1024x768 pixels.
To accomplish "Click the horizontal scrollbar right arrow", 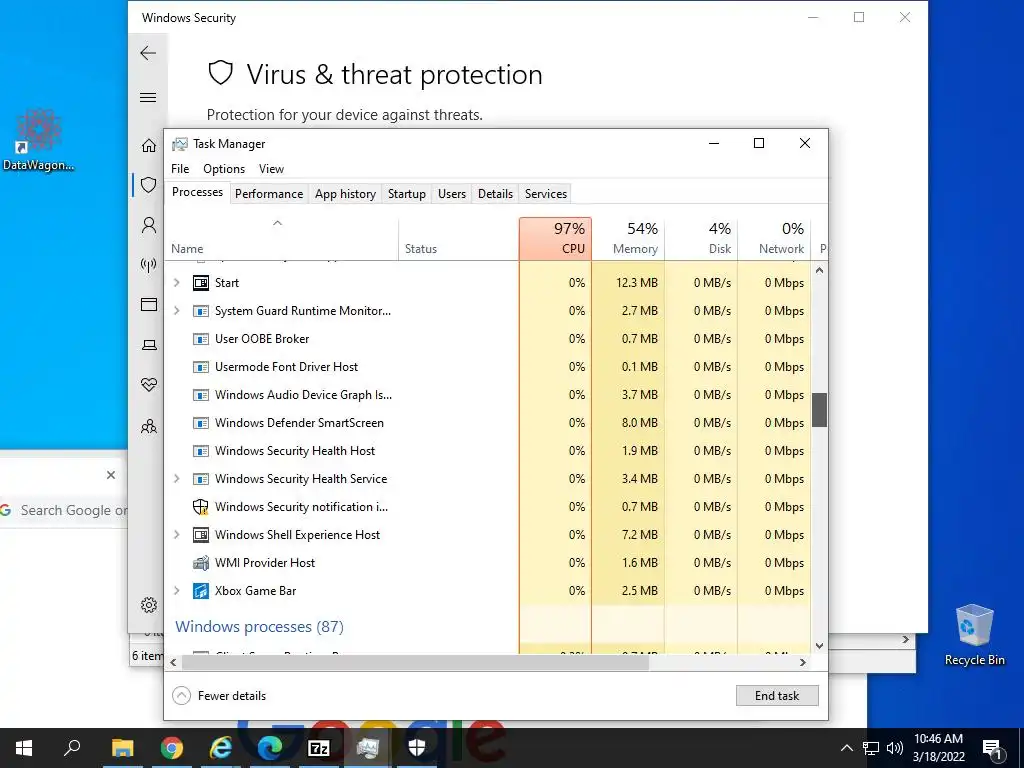I will coord(803,662).
